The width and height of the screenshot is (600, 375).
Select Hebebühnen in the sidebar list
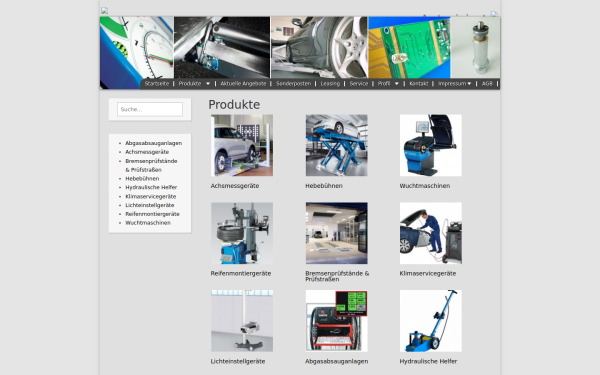click(x=142, y=179)
